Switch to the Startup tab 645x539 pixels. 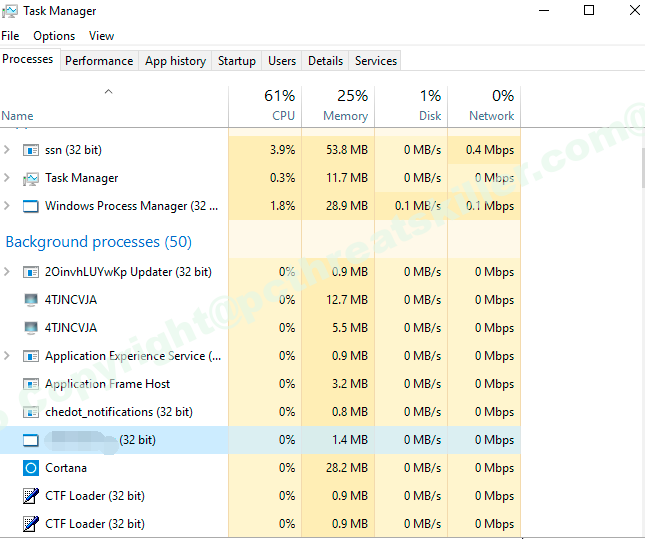click(x=237, y=61)
